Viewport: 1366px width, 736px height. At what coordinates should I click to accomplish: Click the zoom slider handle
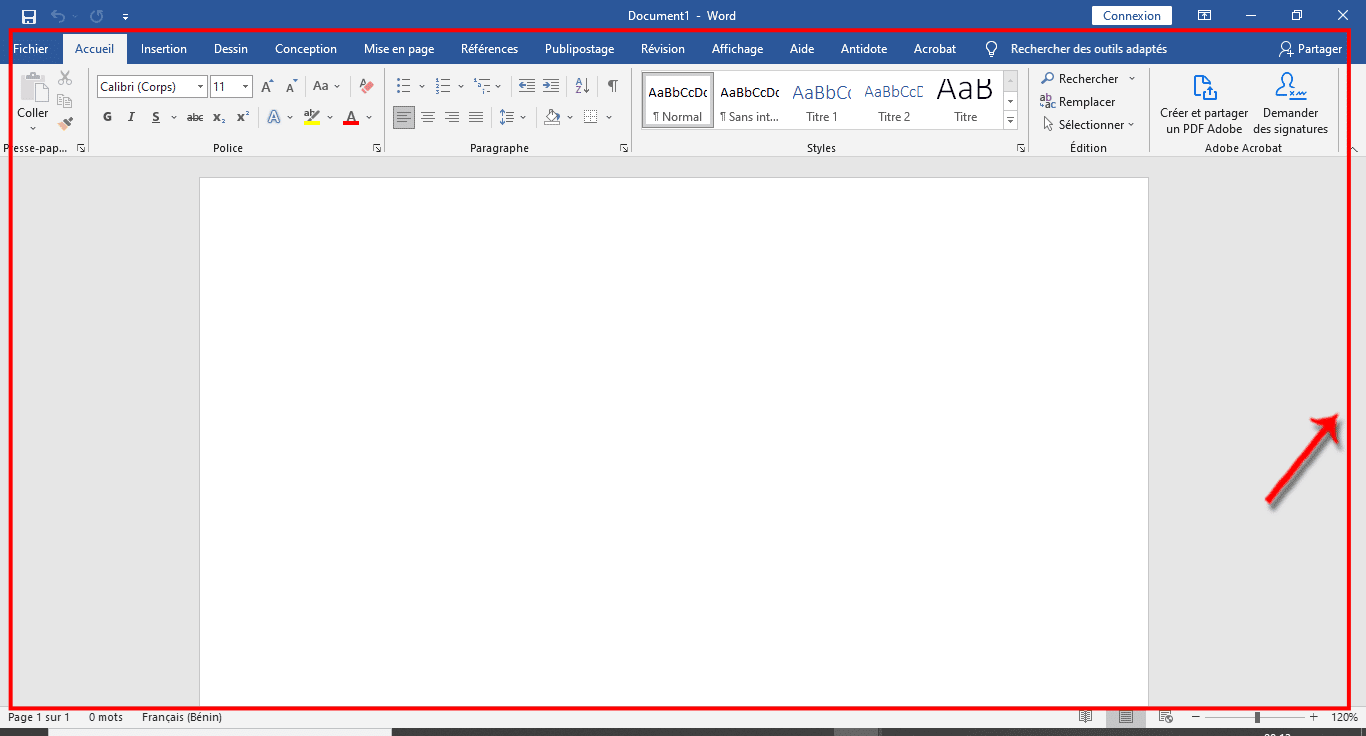[x=1257, y=717]
